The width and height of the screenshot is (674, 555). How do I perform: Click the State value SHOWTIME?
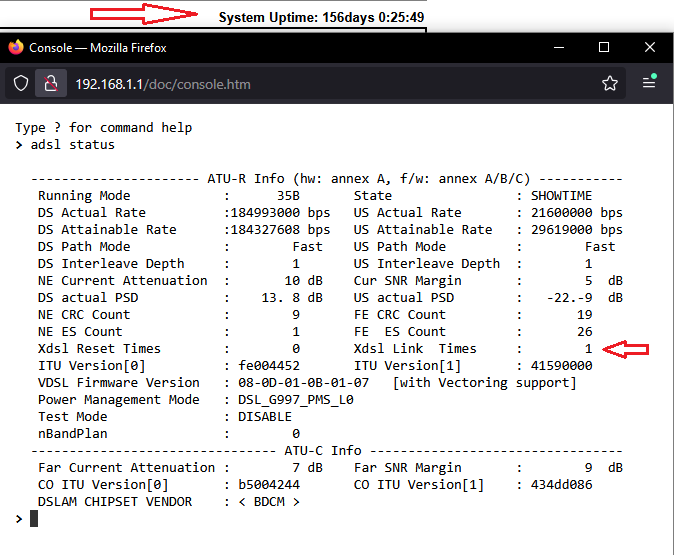point(561,196)
